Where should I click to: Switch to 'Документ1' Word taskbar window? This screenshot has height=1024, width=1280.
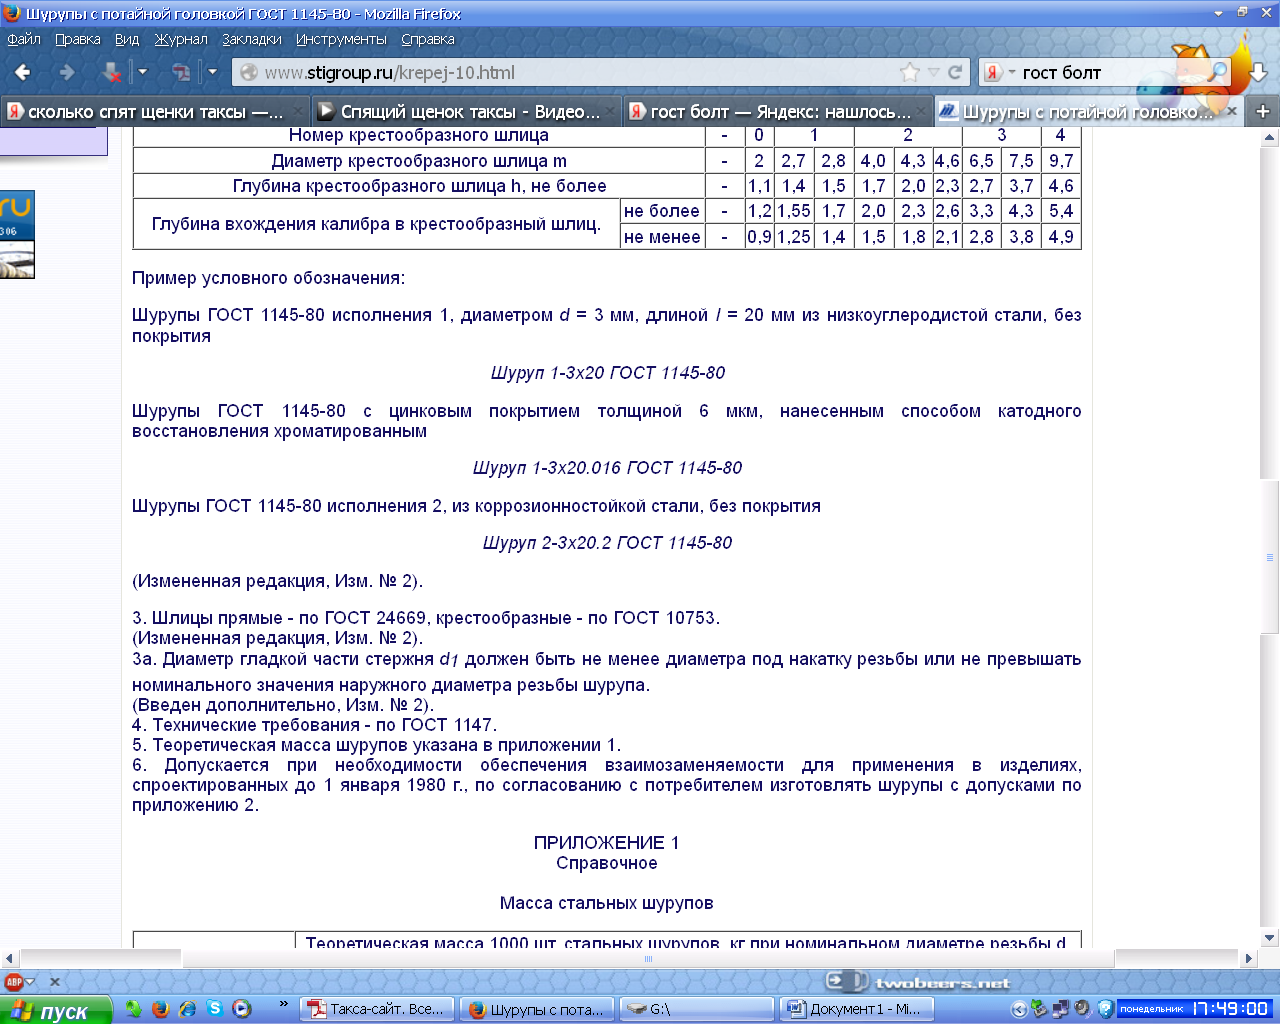click(856, 1009)
